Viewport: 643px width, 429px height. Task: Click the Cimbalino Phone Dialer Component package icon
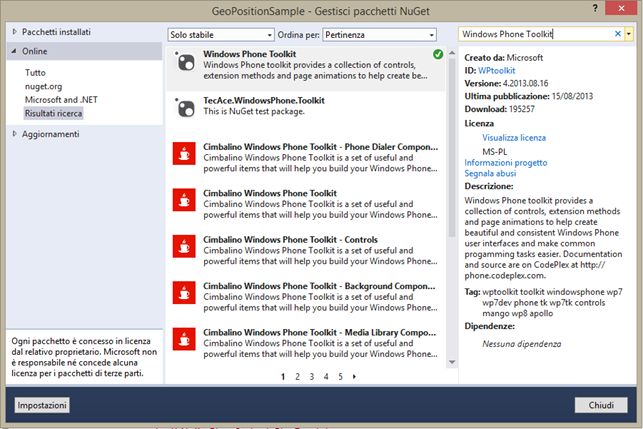coord(184,153)
